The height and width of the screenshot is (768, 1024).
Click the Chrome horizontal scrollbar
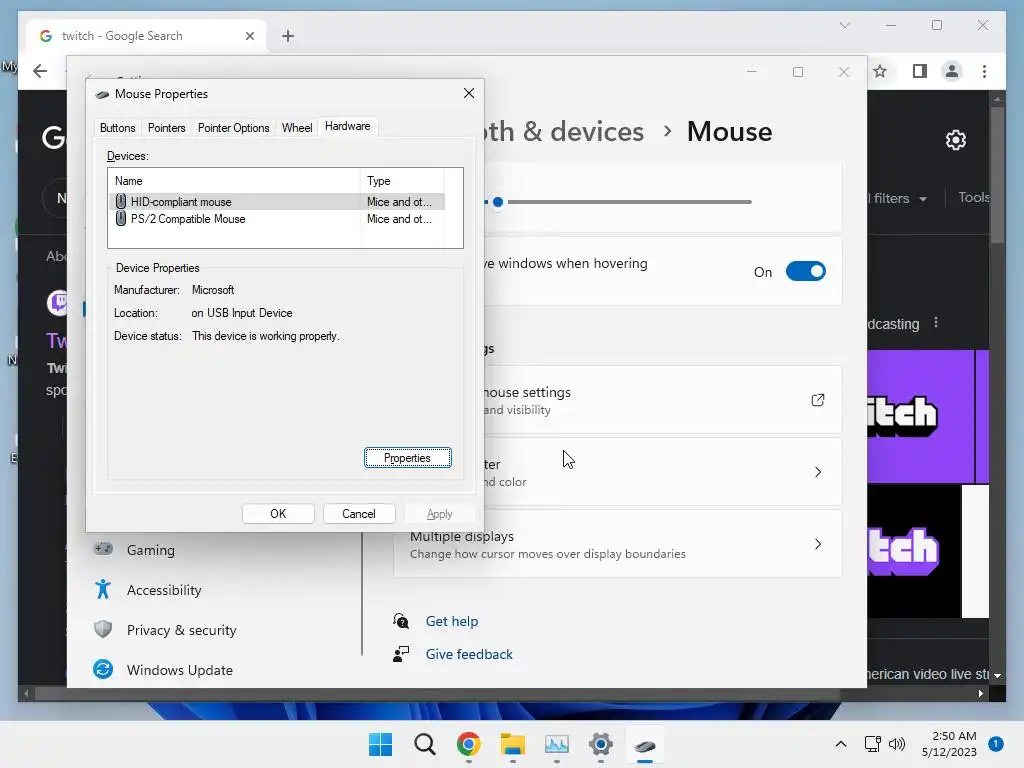pos(438,694)
